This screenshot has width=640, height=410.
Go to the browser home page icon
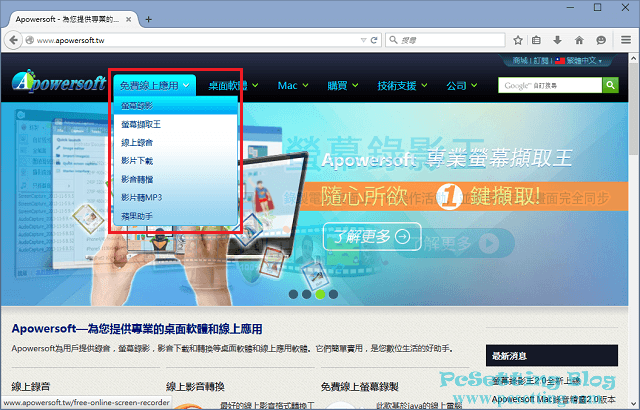579,40
